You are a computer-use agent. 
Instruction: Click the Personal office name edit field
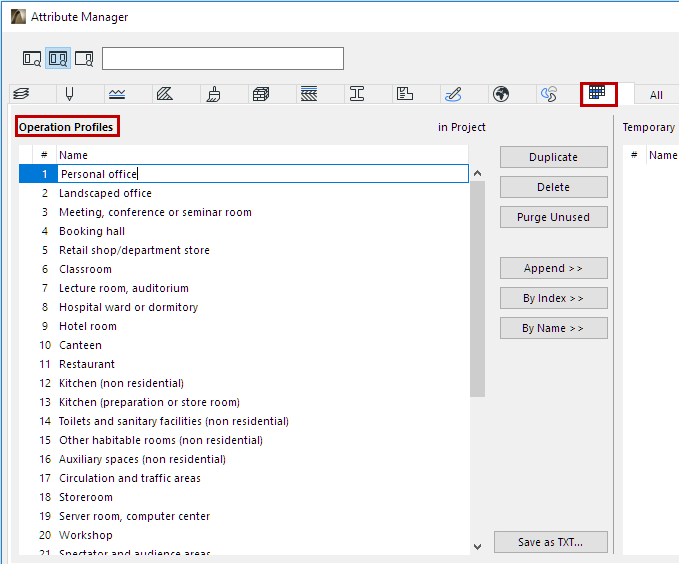coord(262,174)
